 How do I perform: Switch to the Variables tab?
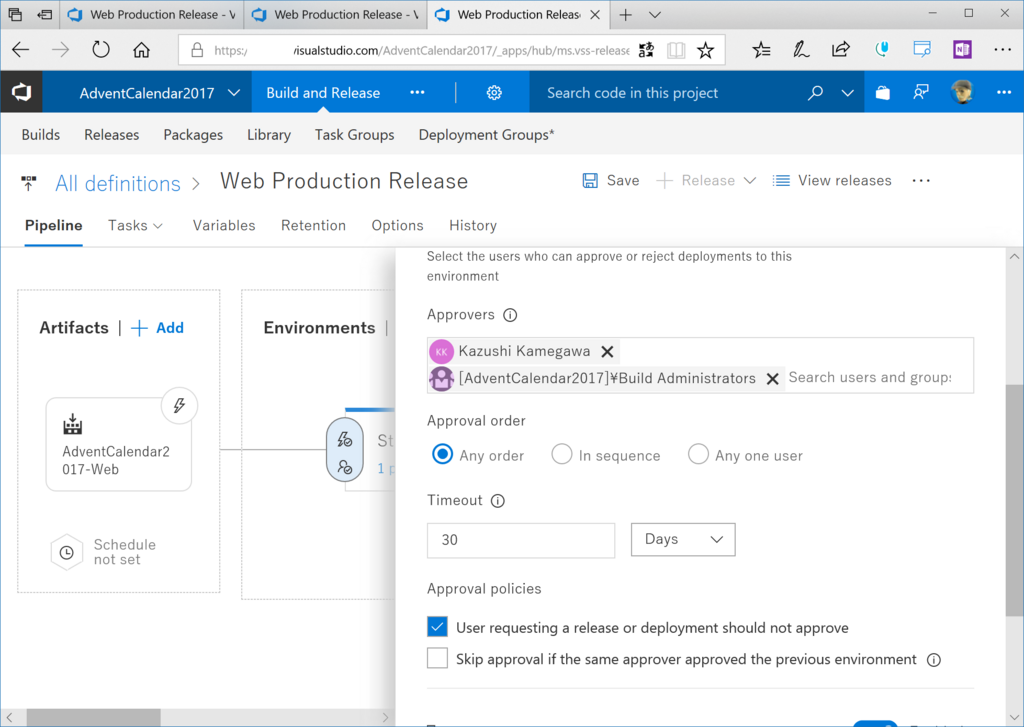click(224, 225)
